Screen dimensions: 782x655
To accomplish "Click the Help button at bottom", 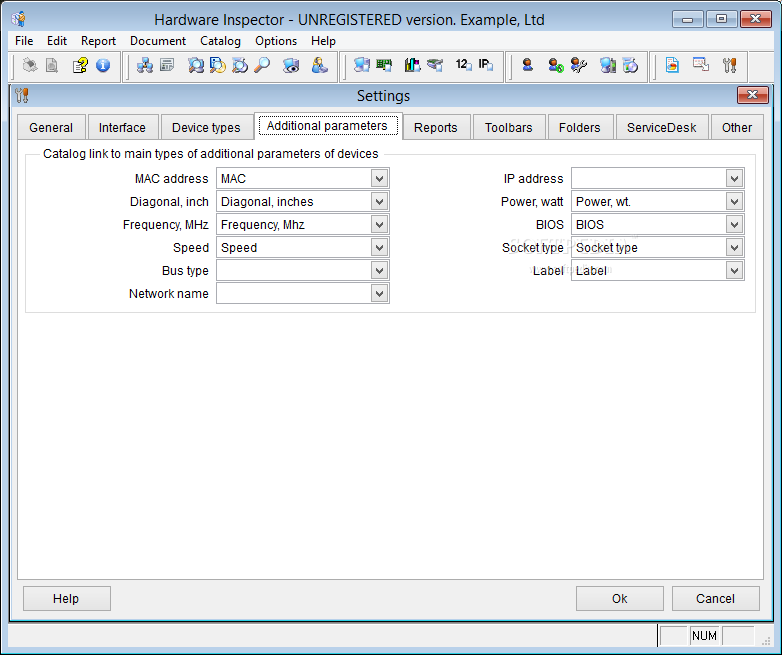I will pos(66,599).
